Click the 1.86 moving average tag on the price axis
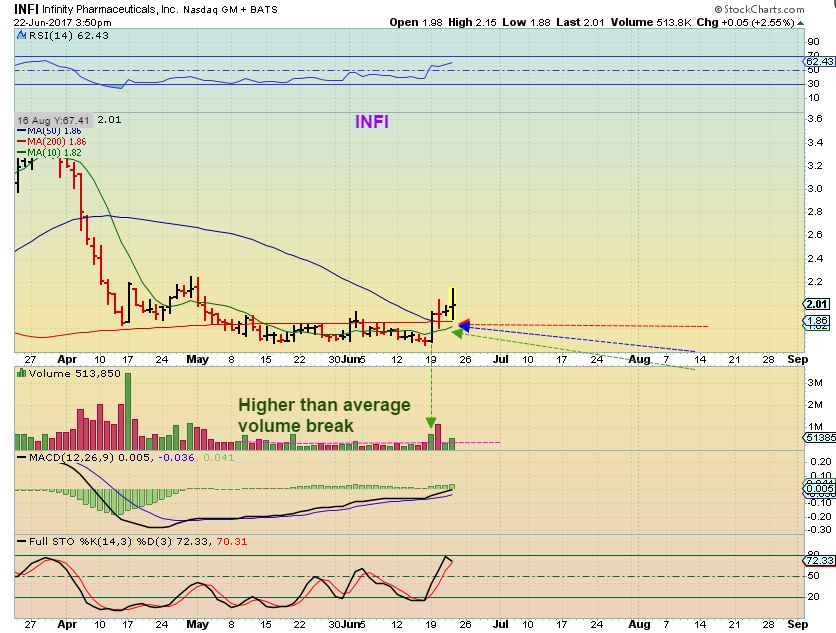This screenshot has height=633, width=836. [x=817, y=320]
